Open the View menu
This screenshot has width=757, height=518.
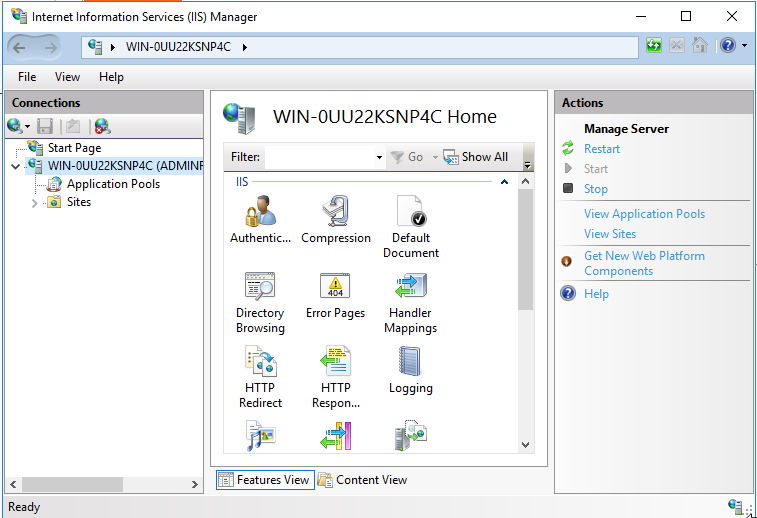coord(67,77)
